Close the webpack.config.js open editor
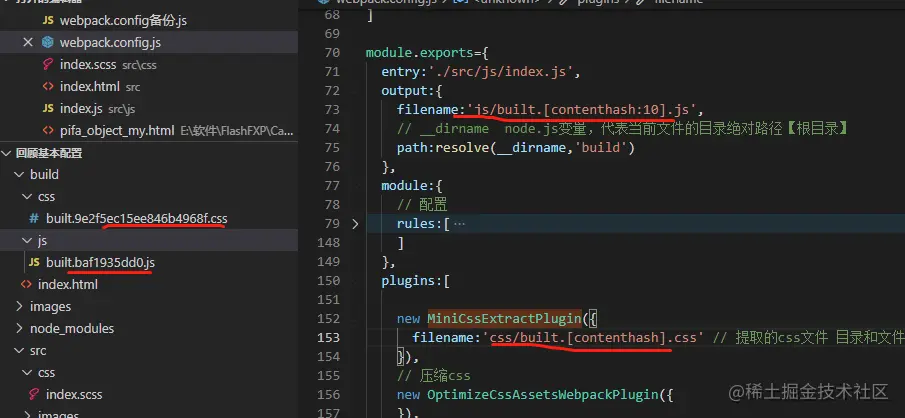This screenshot has width=905, height=418. click(28, 43)
